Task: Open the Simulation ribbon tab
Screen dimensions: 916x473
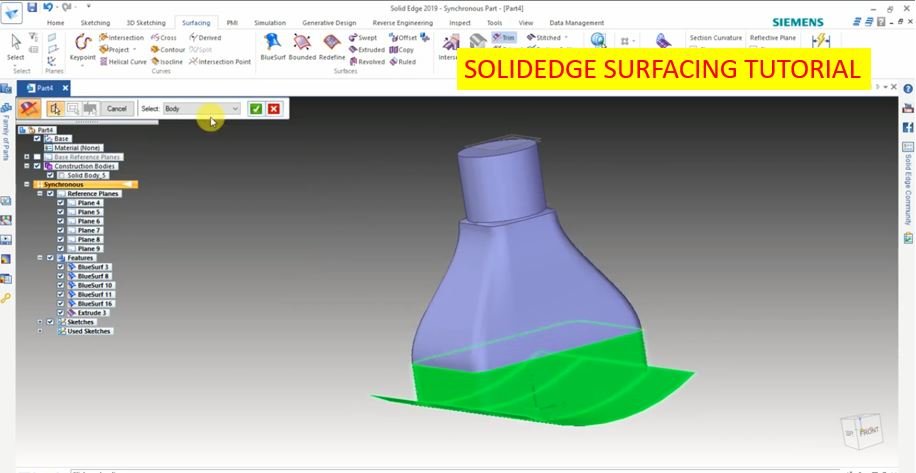Action: (269, 22)
